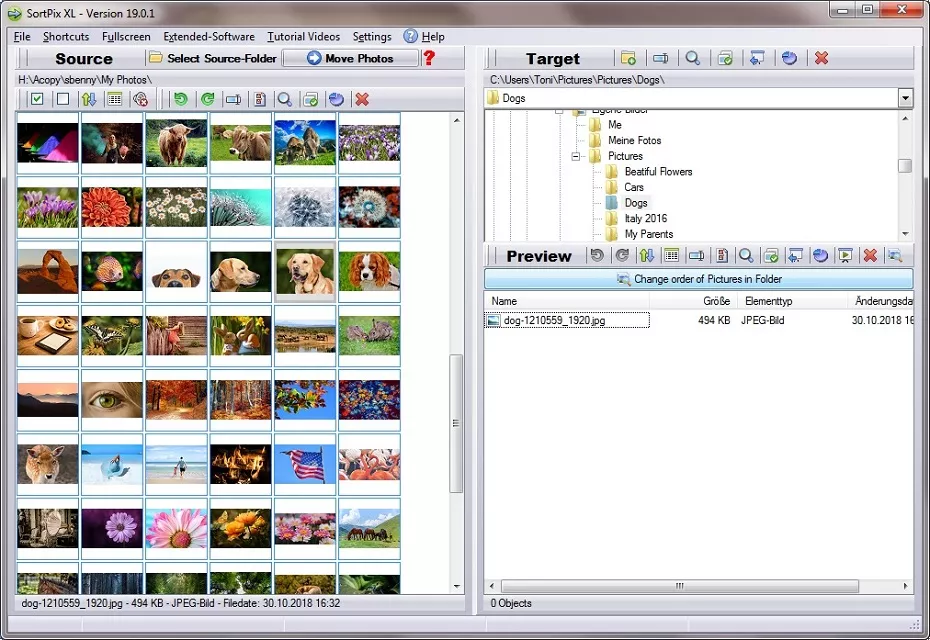Open the Tutorial Videos menu
The width and height of the screenshot is (930, 640).
coord(303,36)
